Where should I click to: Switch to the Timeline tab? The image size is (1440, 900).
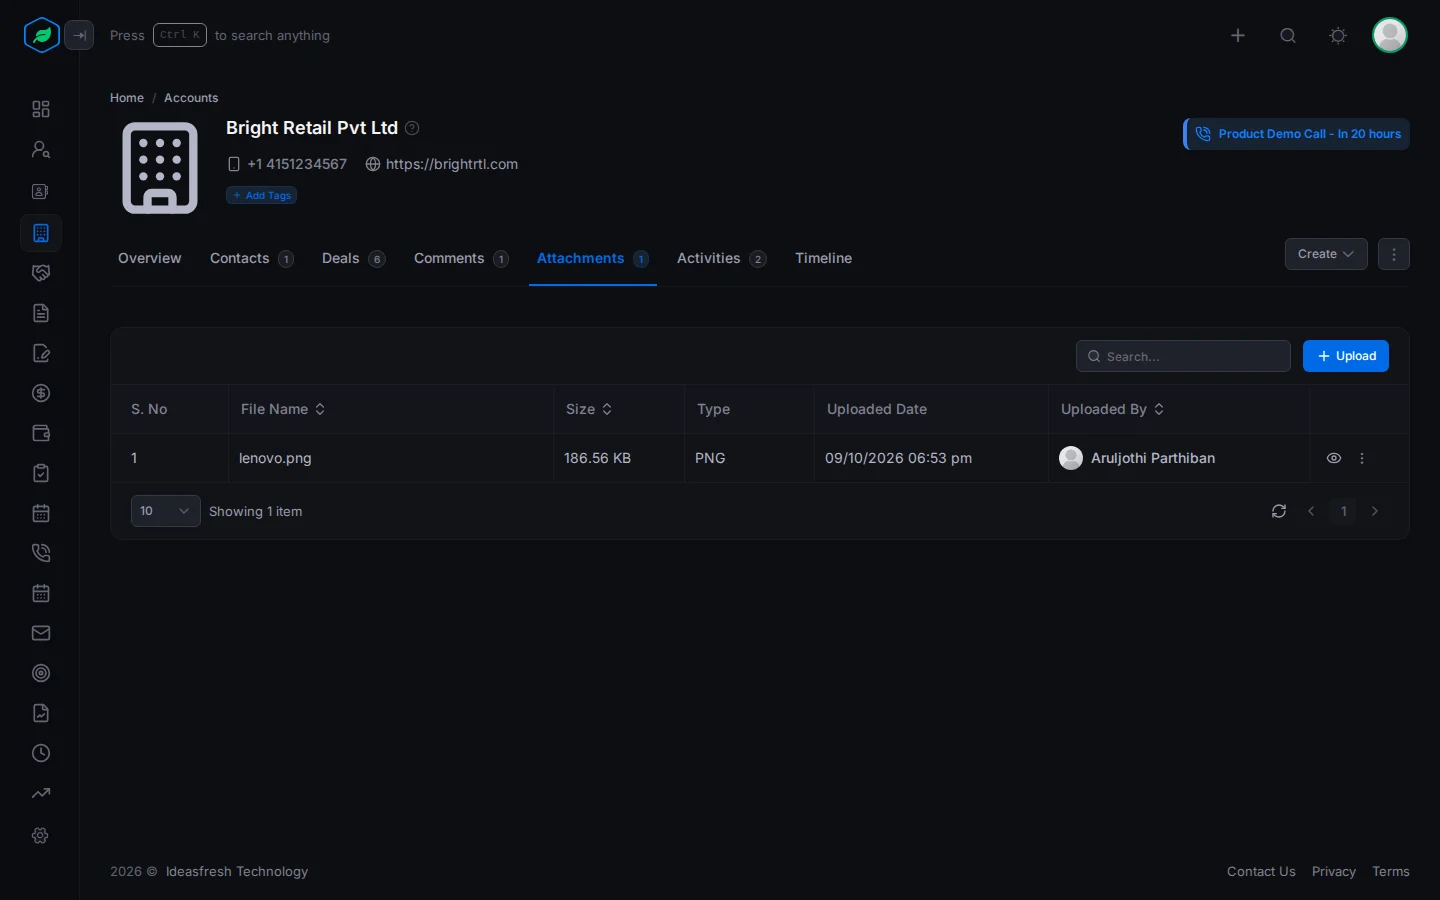(824, 258)
